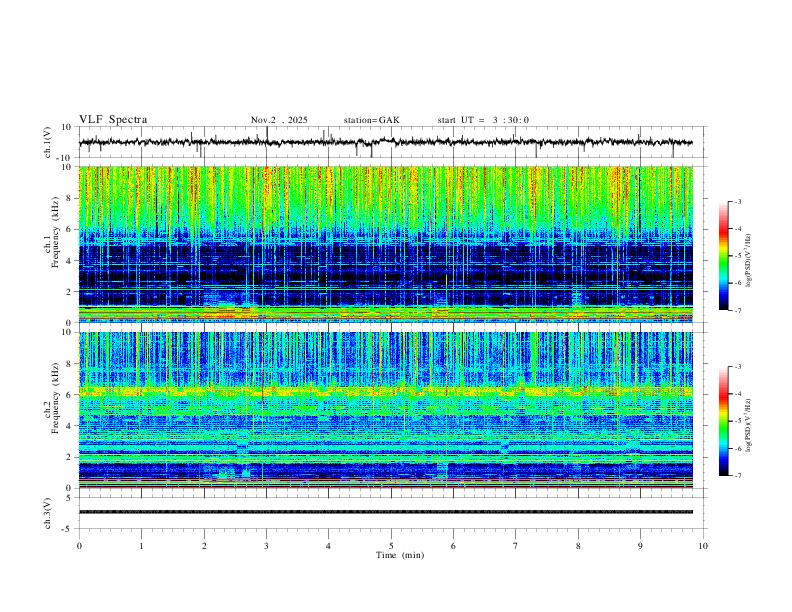Click the black ch.3 signal band
The width and height of the screenshot is (792, 612).
pyautogui.click(x=385, y=512)
